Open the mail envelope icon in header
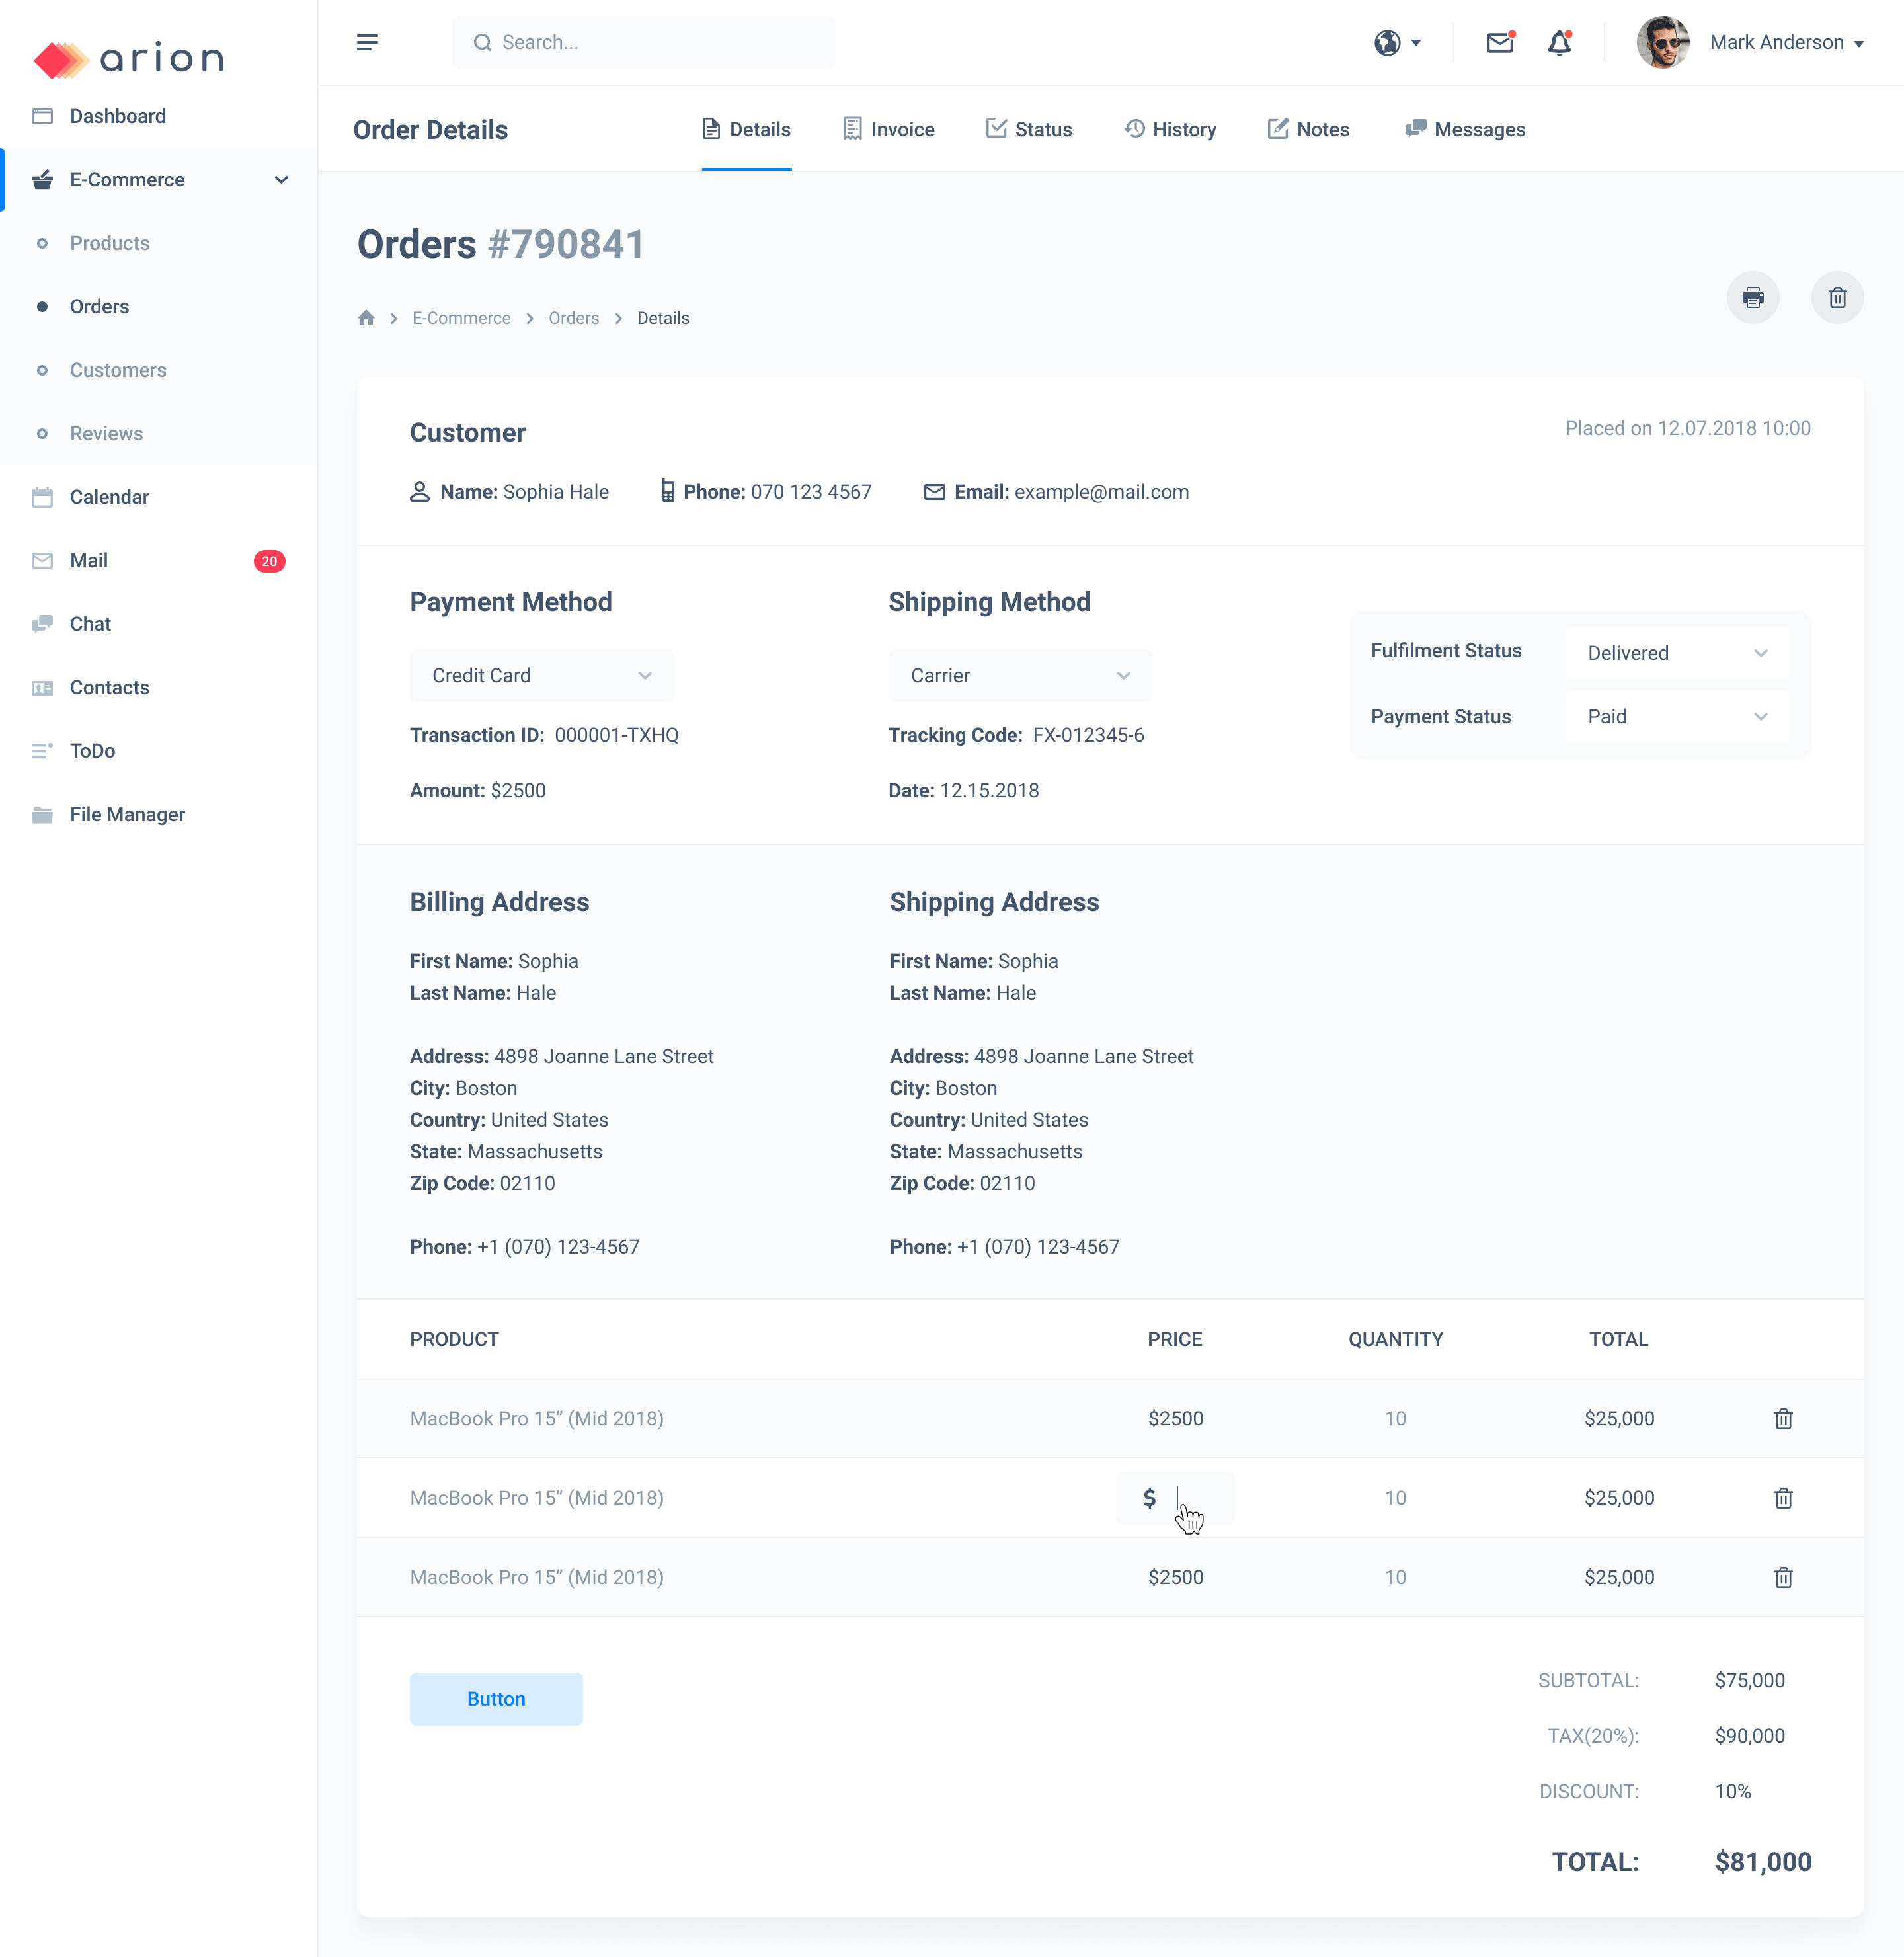 (1499, 42)
